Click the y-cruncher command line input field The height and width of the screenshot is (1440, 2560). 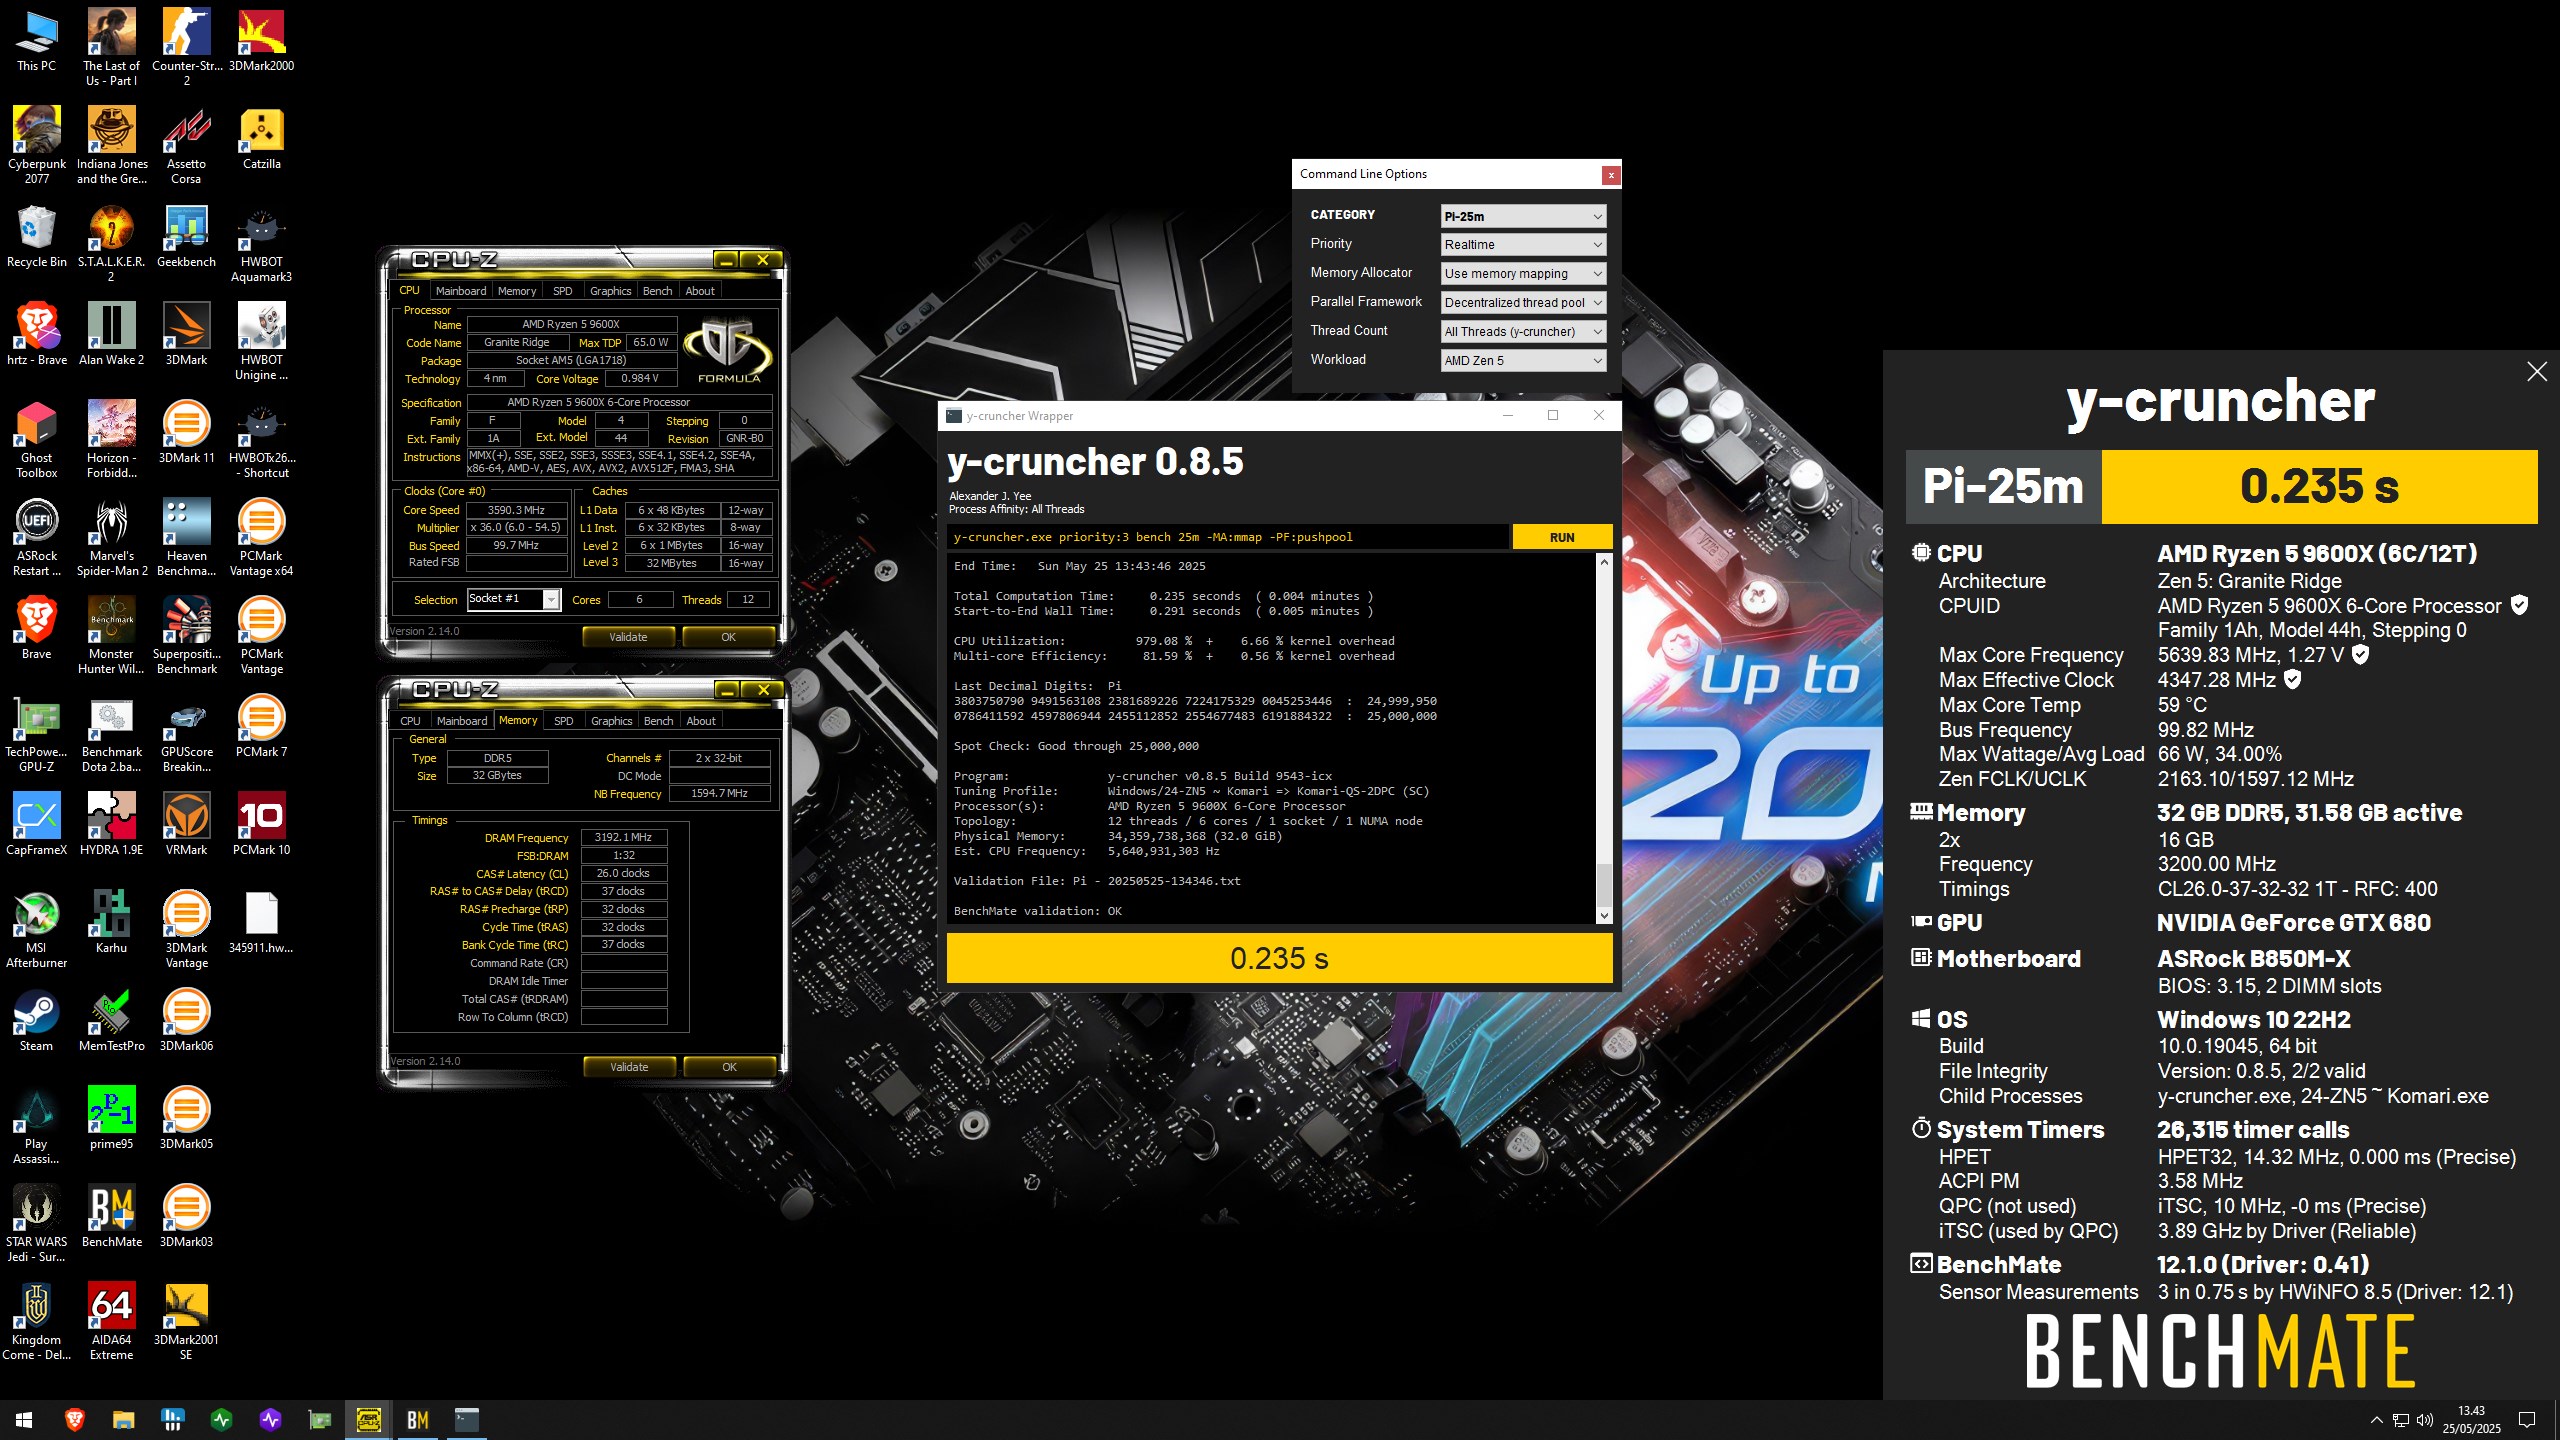(1228, 537)
